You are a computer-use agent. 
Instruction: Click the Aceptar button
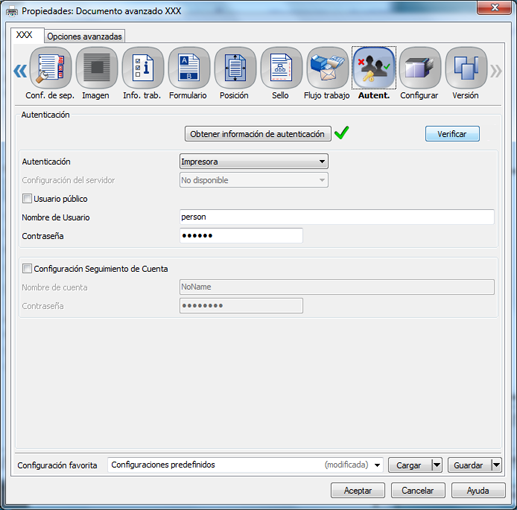click(358, 490)
